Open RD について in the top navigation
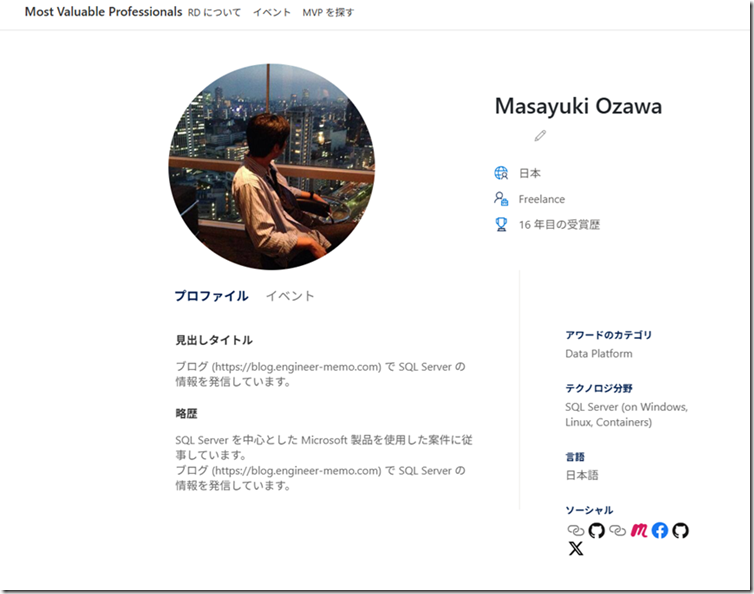Viewport: 754px width, 594px height. pyautogui.click(x=214, y=13)
